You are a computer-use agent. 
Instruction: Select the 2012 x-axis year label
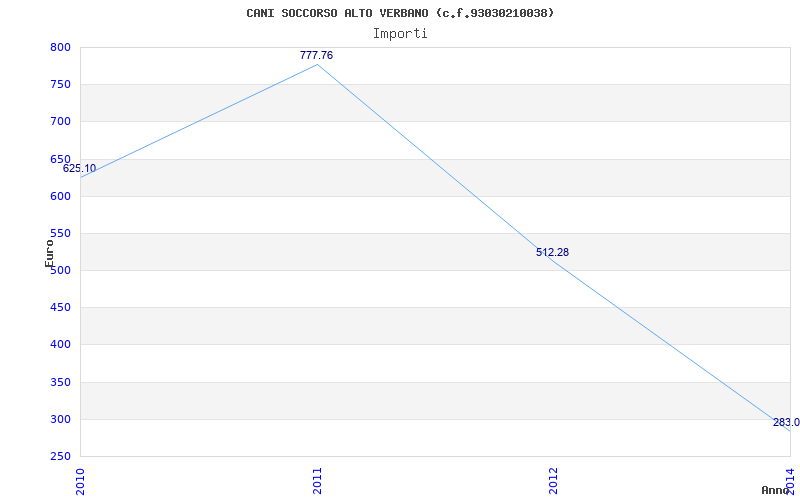click(x=554, y=481)
